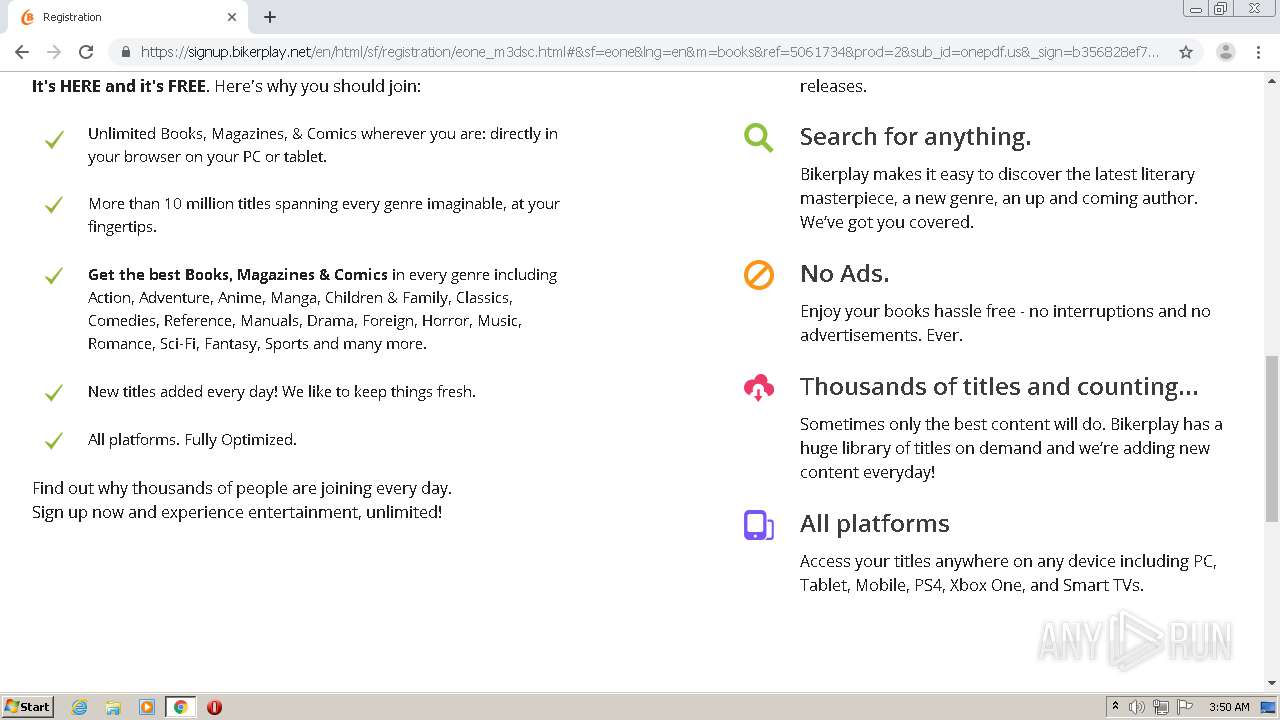The width and height of the screenshot is (1280, 720).
Task: Close the Registration tab
Action: point(232,17)
